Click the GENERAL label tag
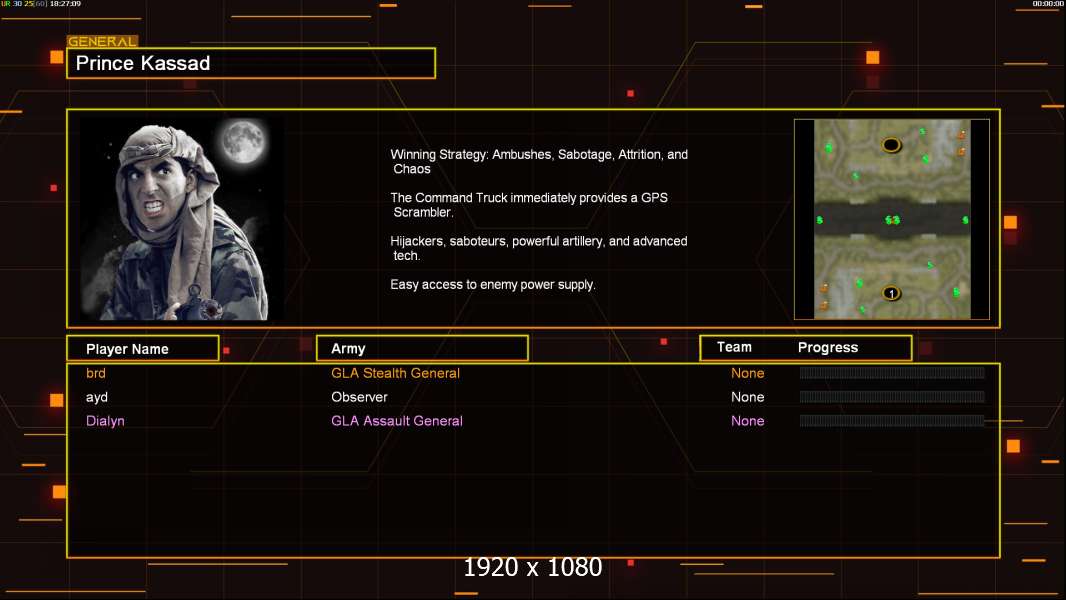The width and height of the screenshot is (1066, 600). tap(102, 41)
